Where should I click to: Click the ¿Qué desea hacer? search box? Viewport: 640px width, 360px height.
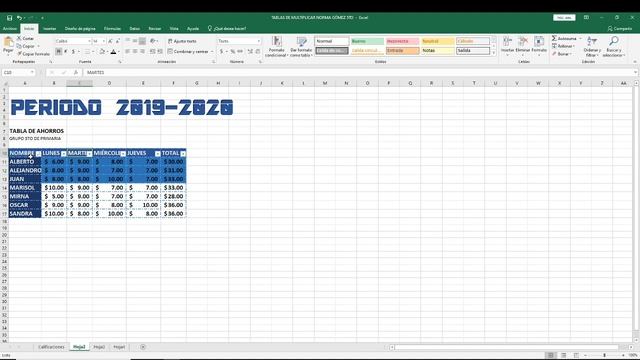pyautogui.click(x=227, y=29)
